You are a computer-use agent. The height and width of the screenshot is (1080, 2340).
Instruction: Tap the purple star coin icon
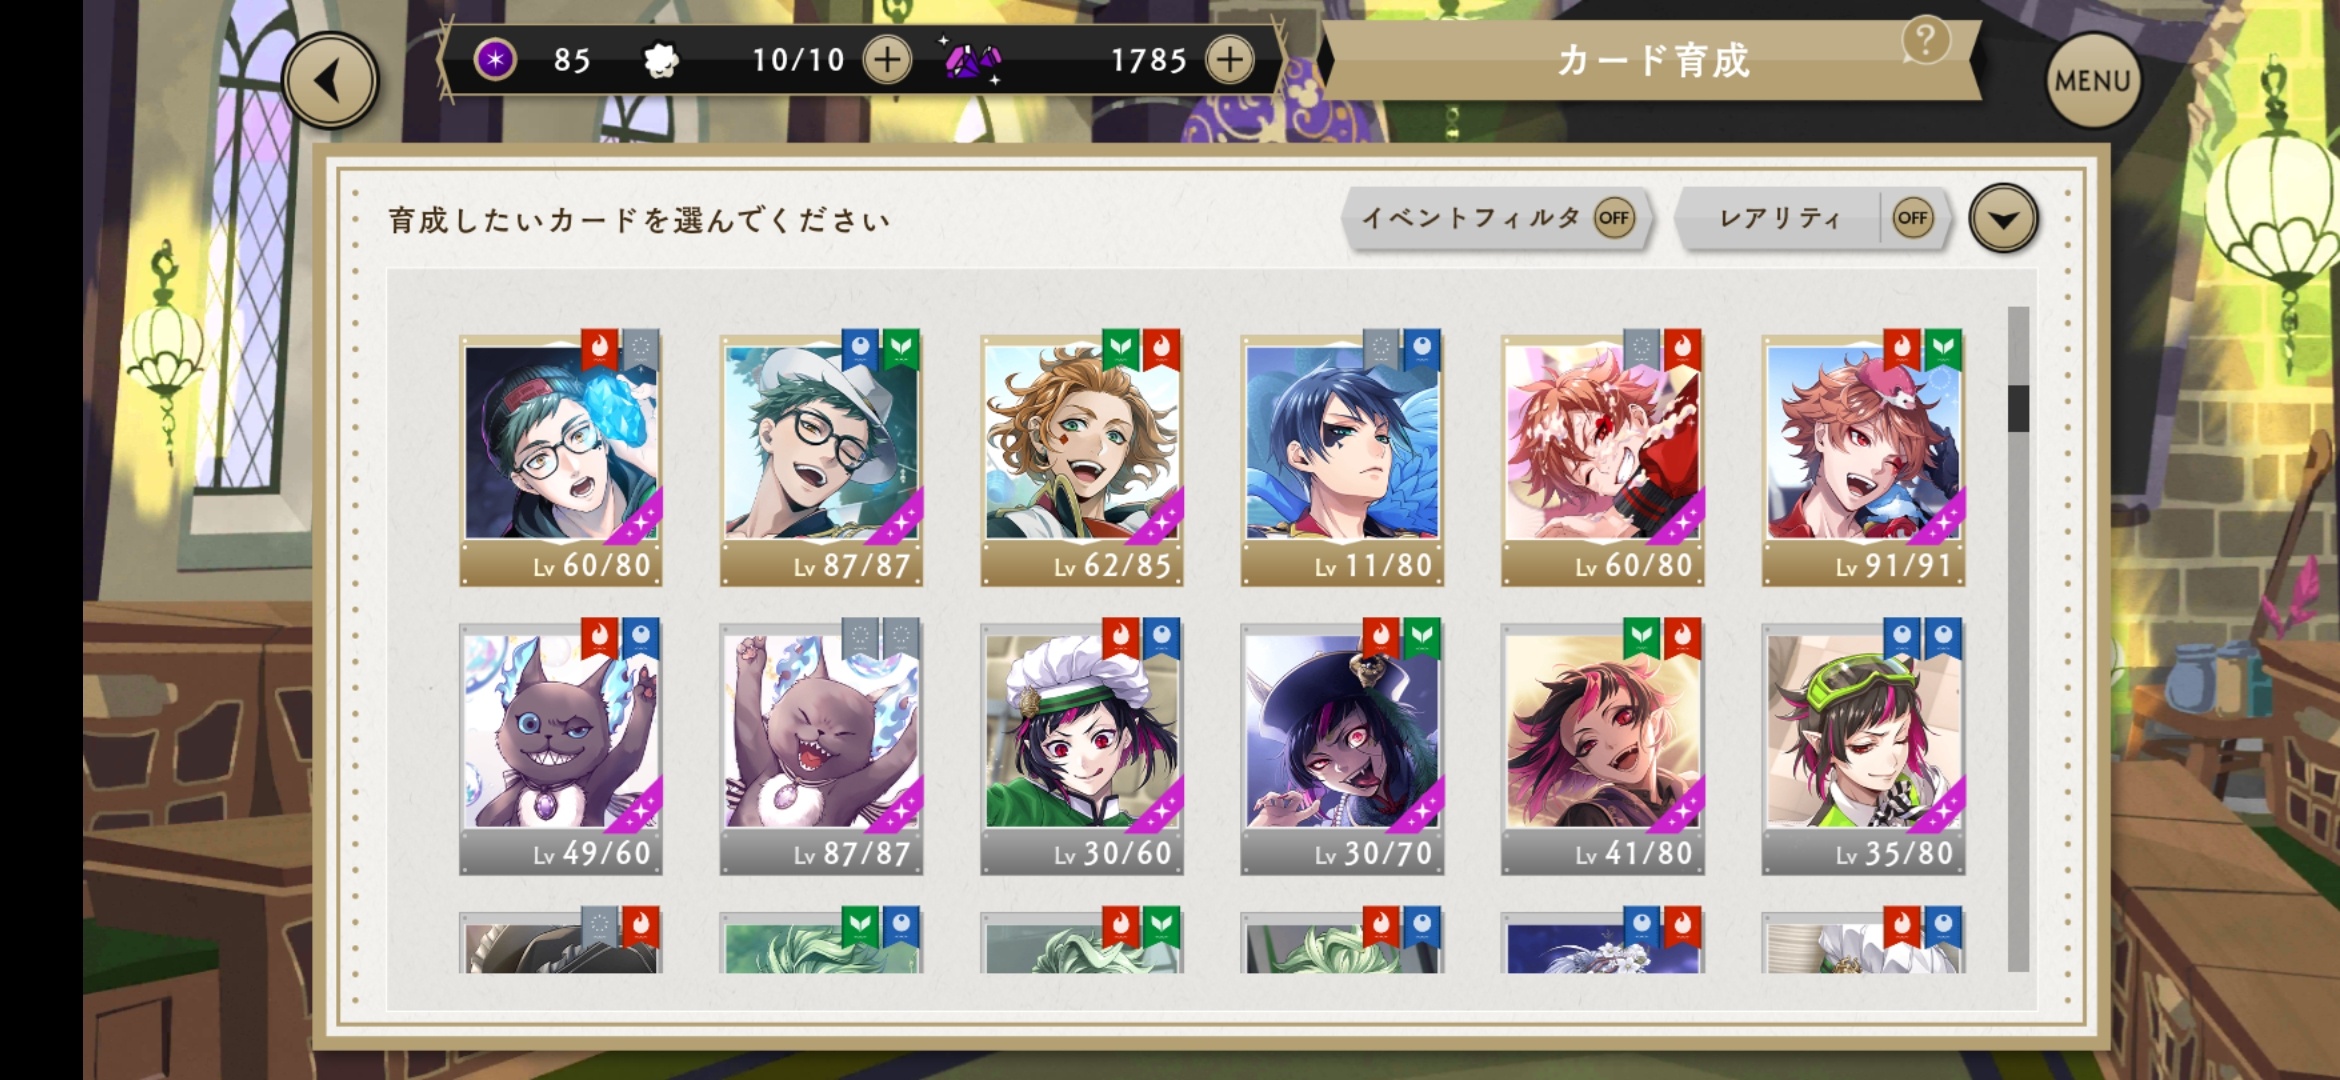point(495,60)
